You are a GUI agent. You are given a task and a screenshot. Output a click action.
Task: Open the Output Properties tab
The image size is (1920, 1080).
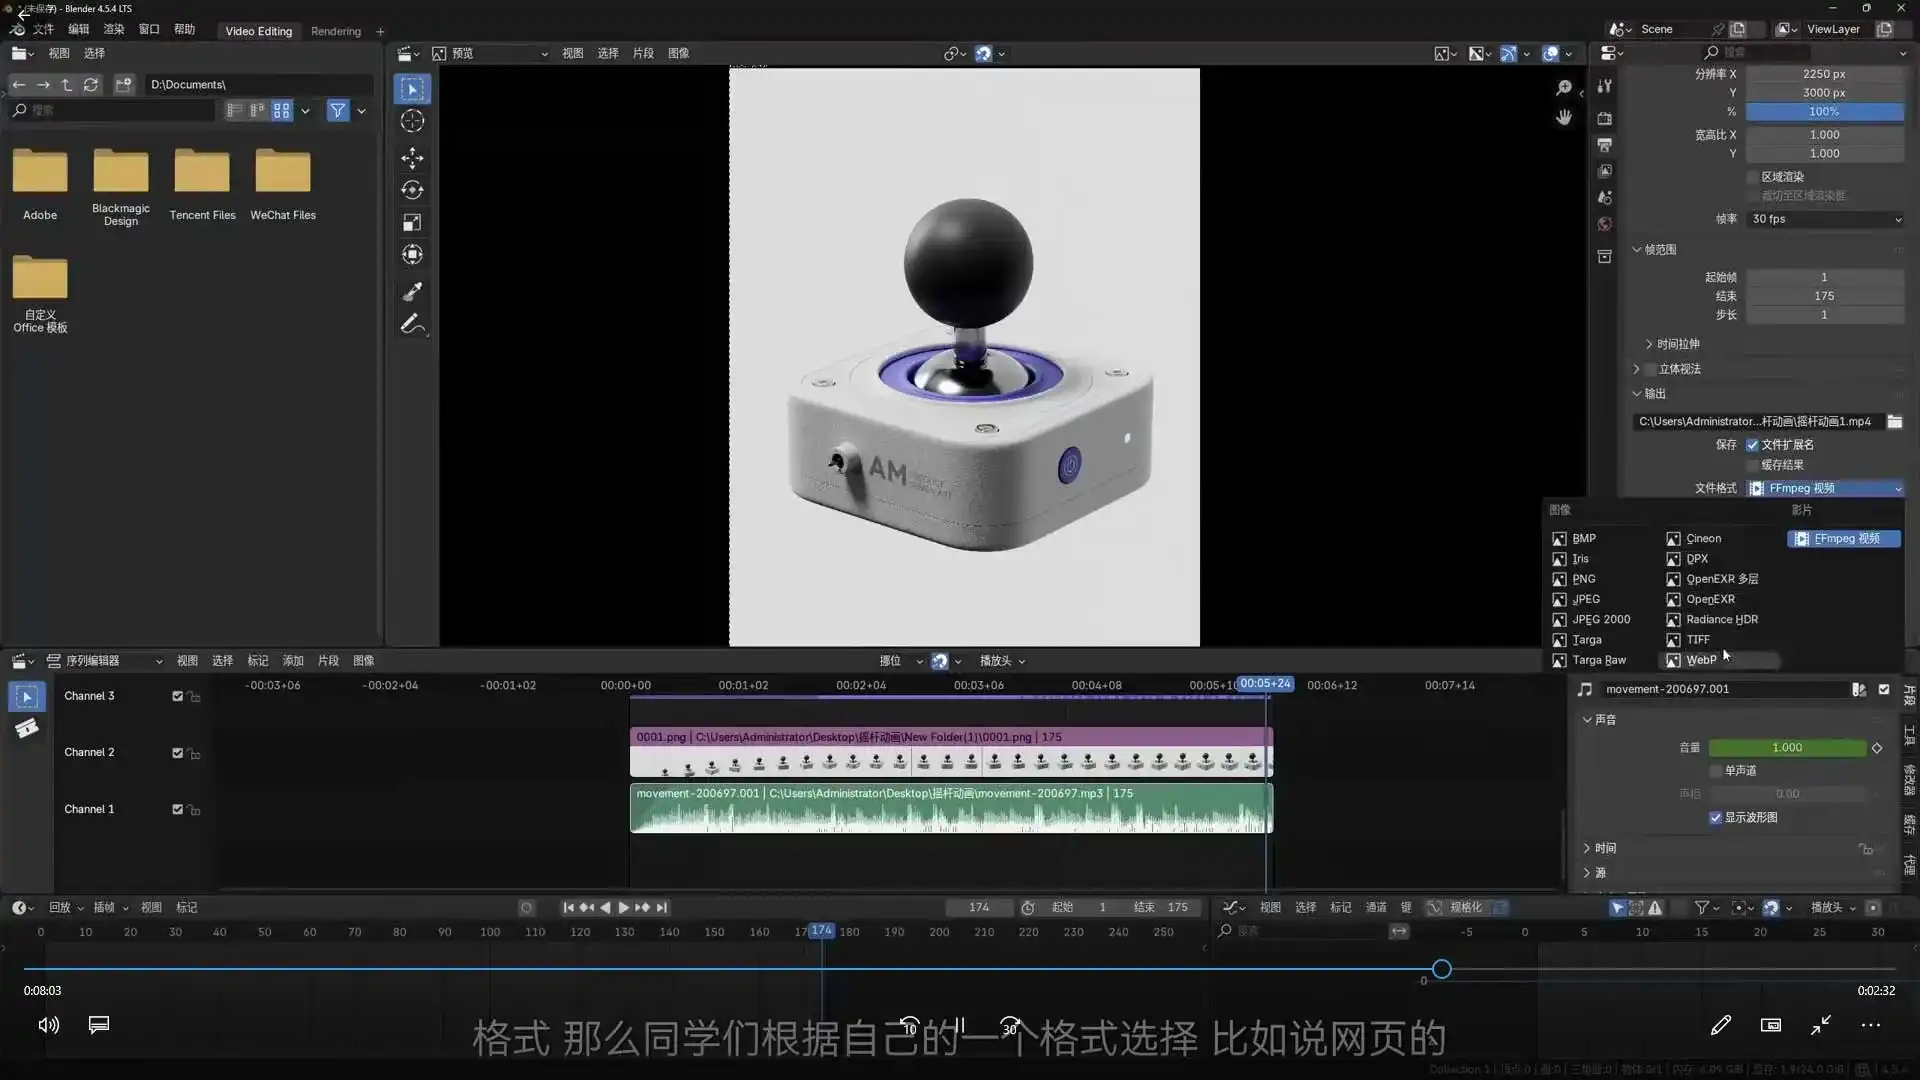(x=1605, y=145)
